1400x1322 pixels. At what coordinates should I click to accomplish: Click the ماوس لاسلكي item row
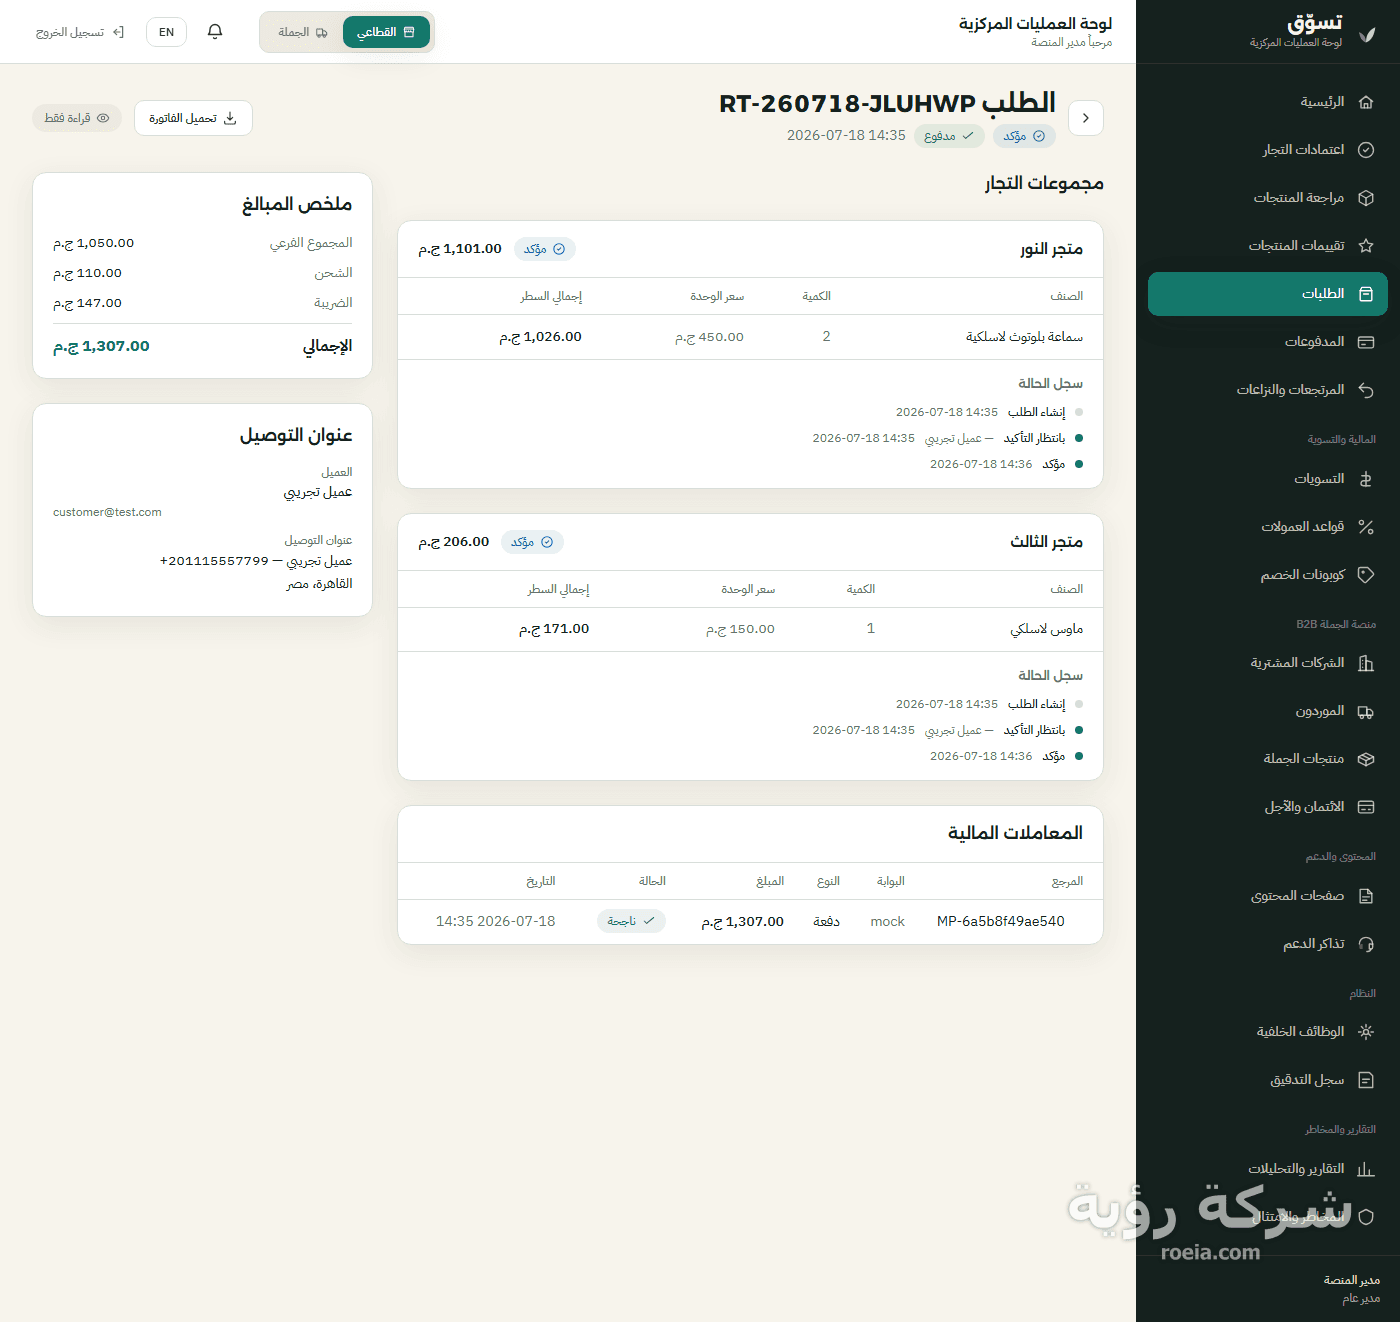pos(750,629)
